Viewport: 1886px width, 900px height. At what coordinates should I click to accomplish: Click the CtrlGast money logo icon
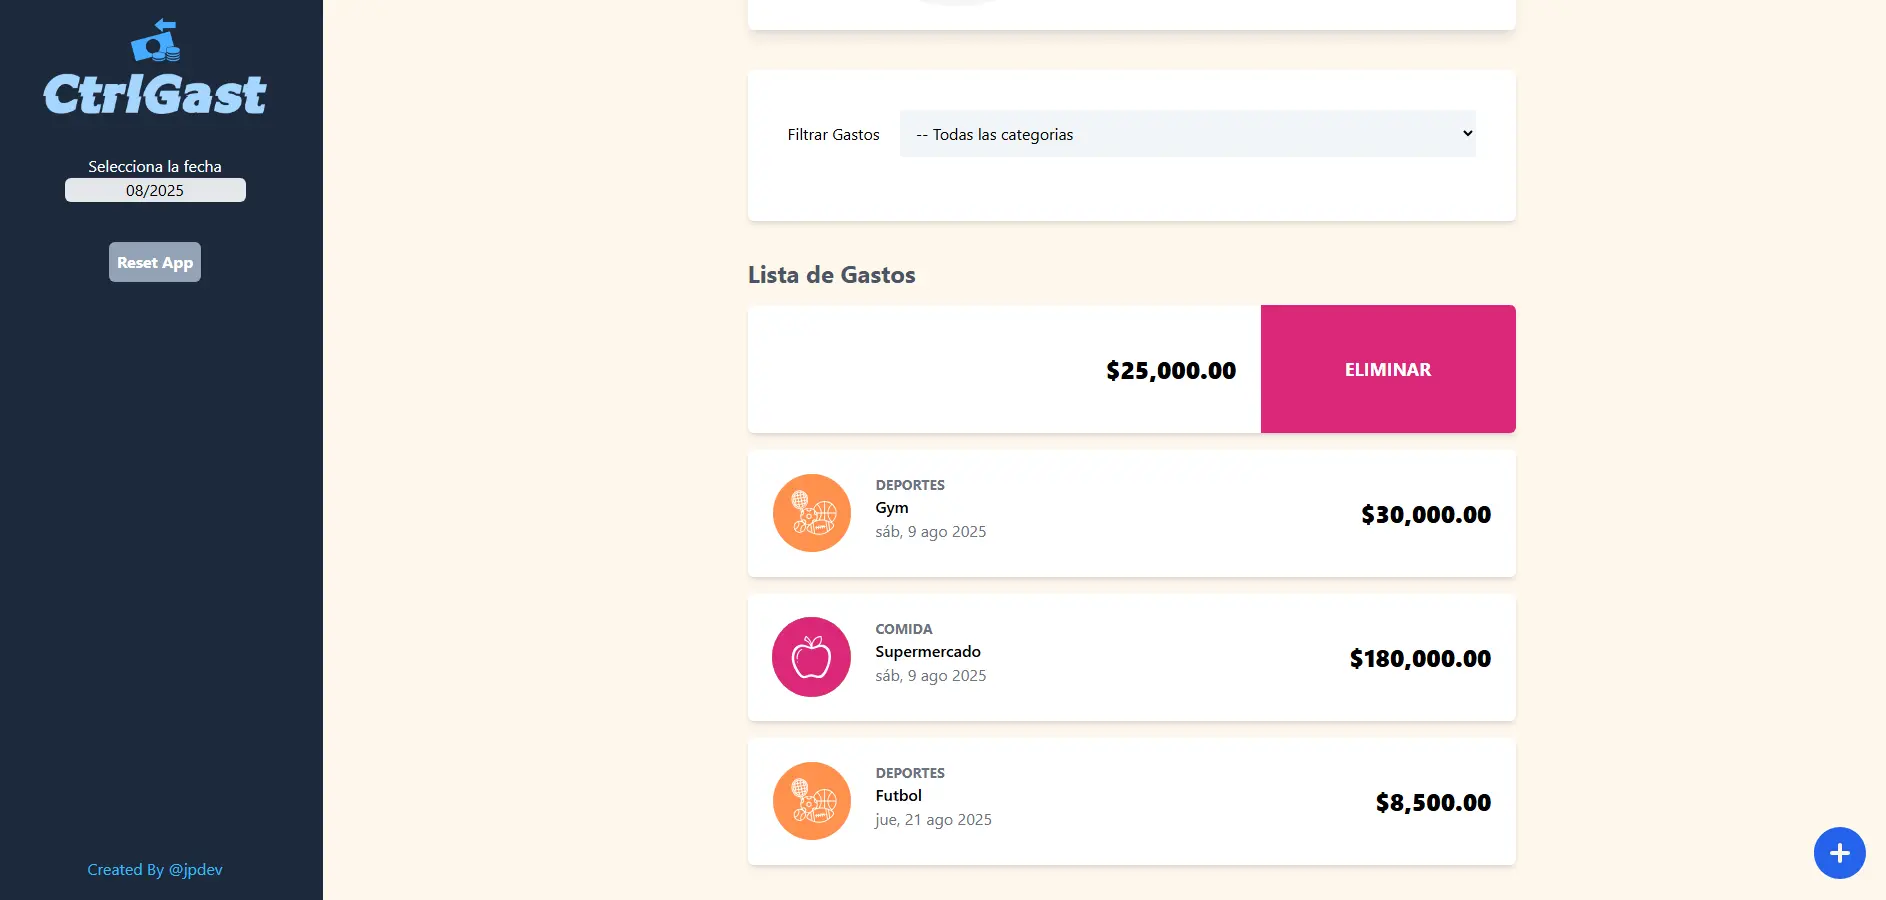click(156, 41)
